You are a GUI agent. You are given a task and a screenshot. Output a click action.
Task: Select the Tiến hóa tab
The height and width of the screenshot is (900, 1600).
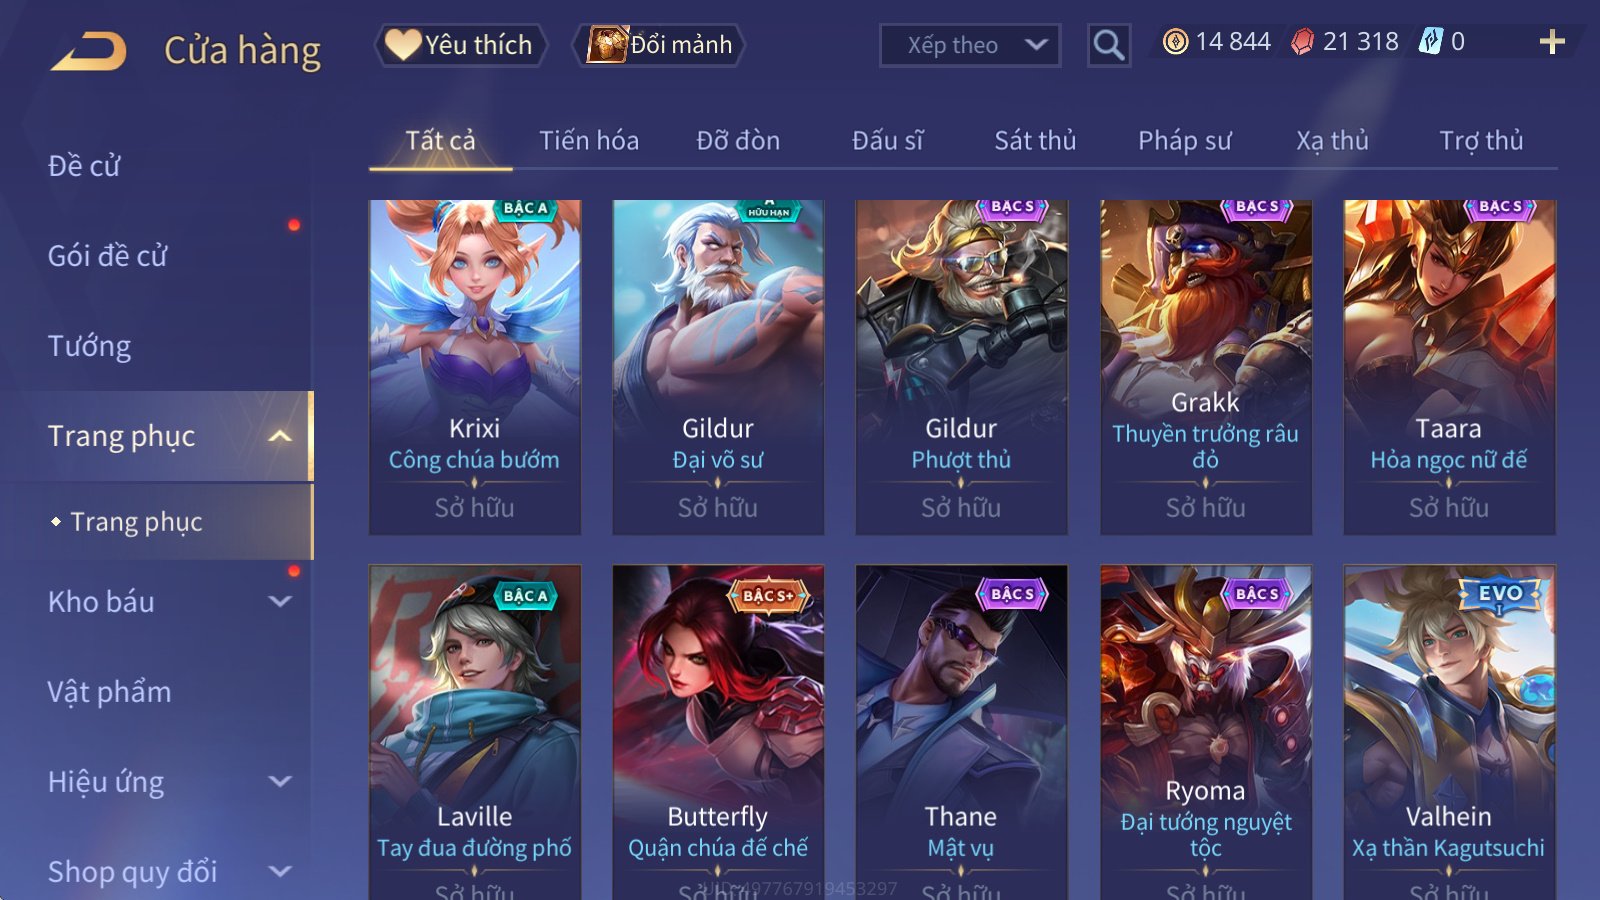click(x=589, y=141)
